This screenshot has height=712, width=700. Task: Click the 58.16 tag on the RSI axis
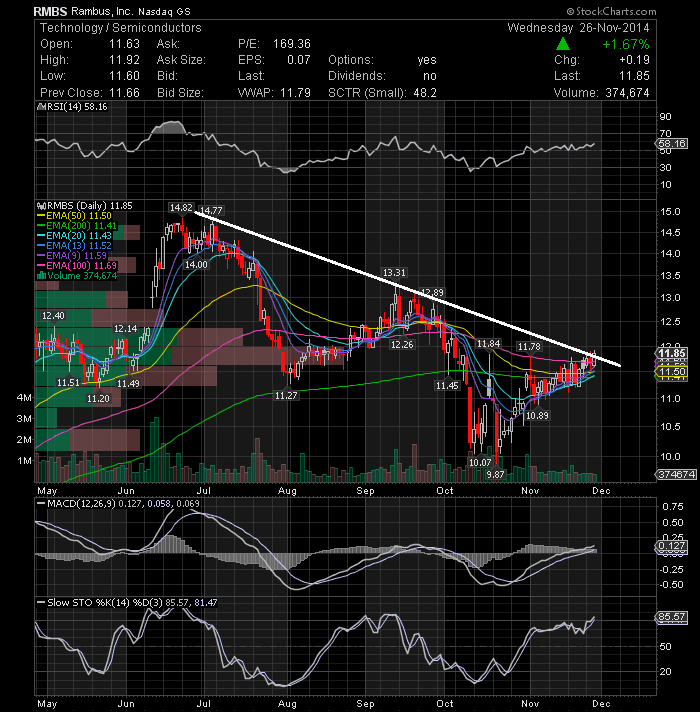672,144
